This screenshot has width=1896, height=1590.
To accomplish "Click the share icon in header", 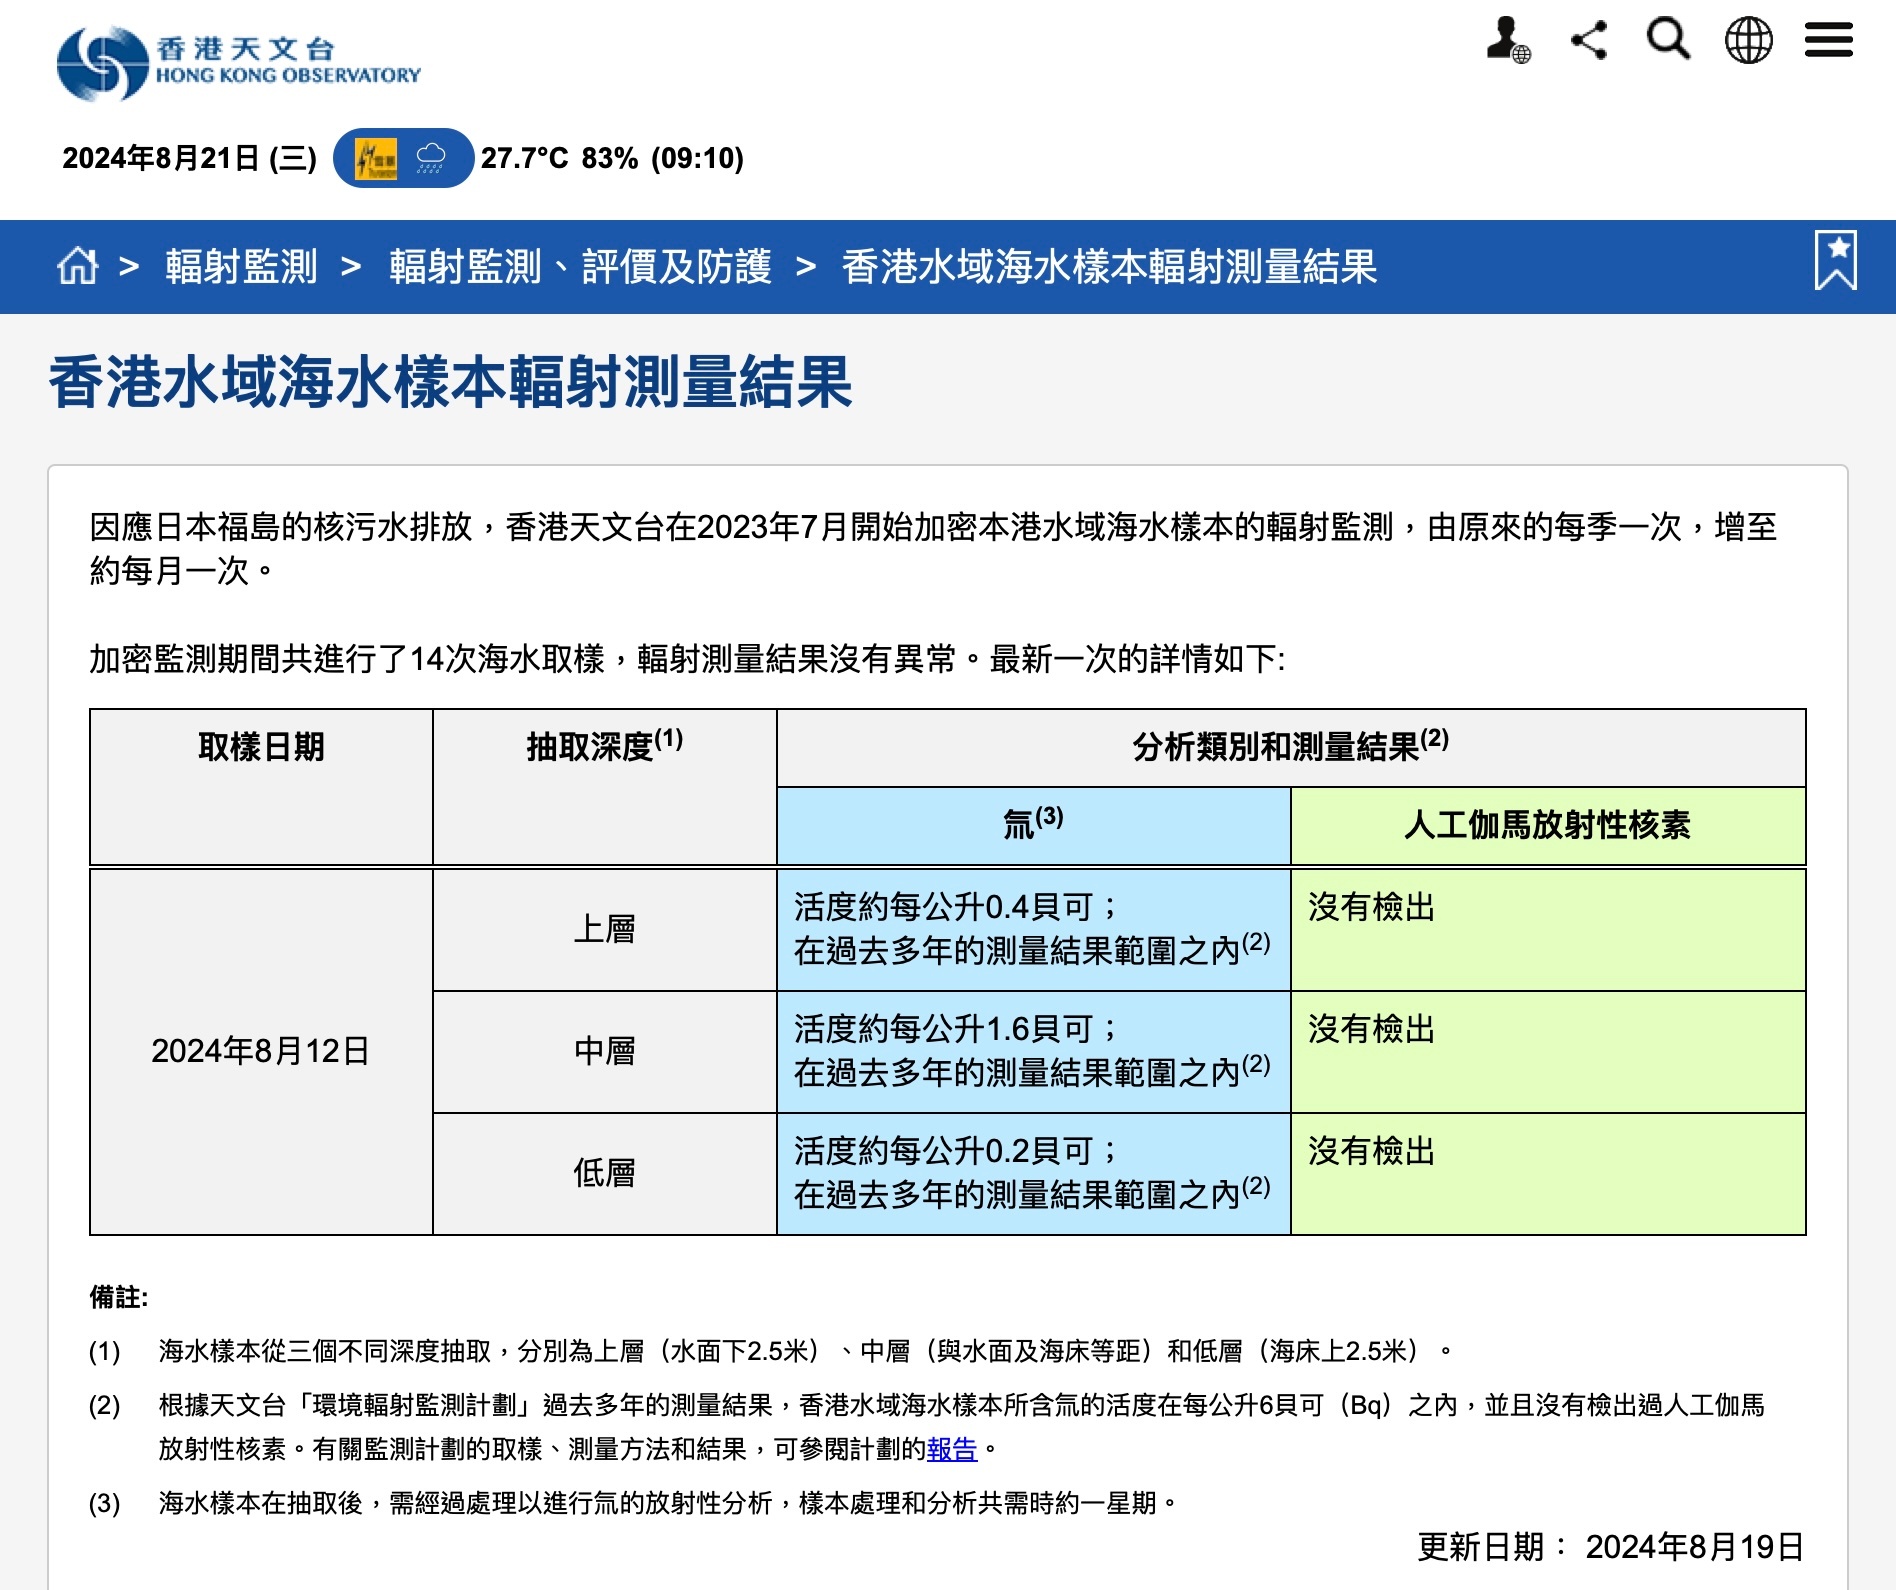I will [1589, 41].
